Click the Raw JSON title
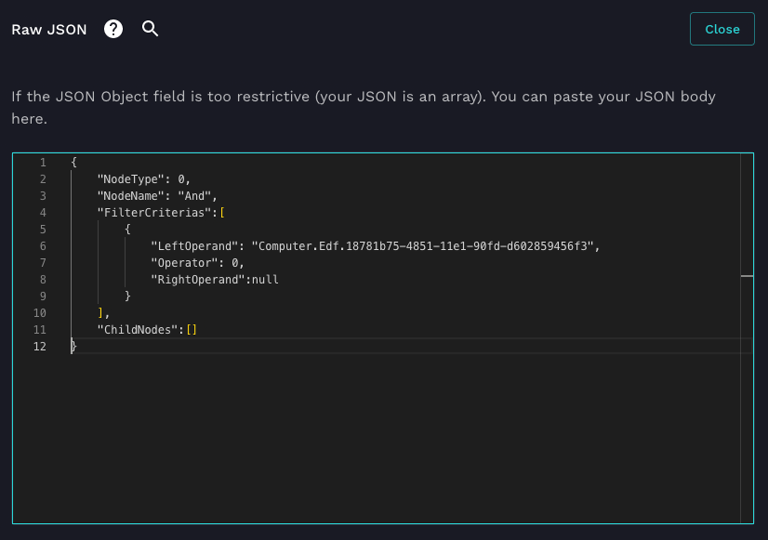Image resolution: width=768 pixels, height=540 pixels. 49,29
